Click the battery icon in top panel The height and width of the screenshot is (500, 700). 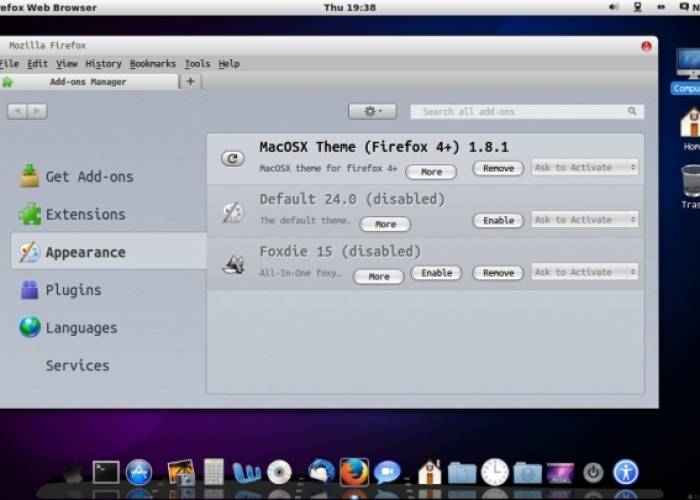(x=661, y=7)
